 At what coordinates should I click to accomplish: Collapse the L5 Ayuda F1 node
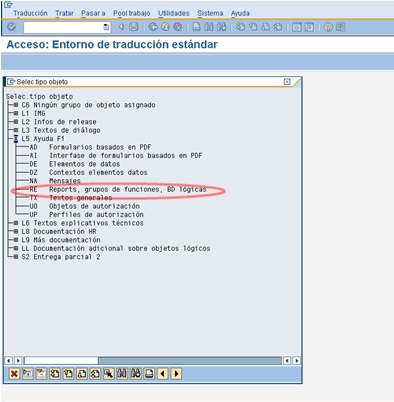16,138
